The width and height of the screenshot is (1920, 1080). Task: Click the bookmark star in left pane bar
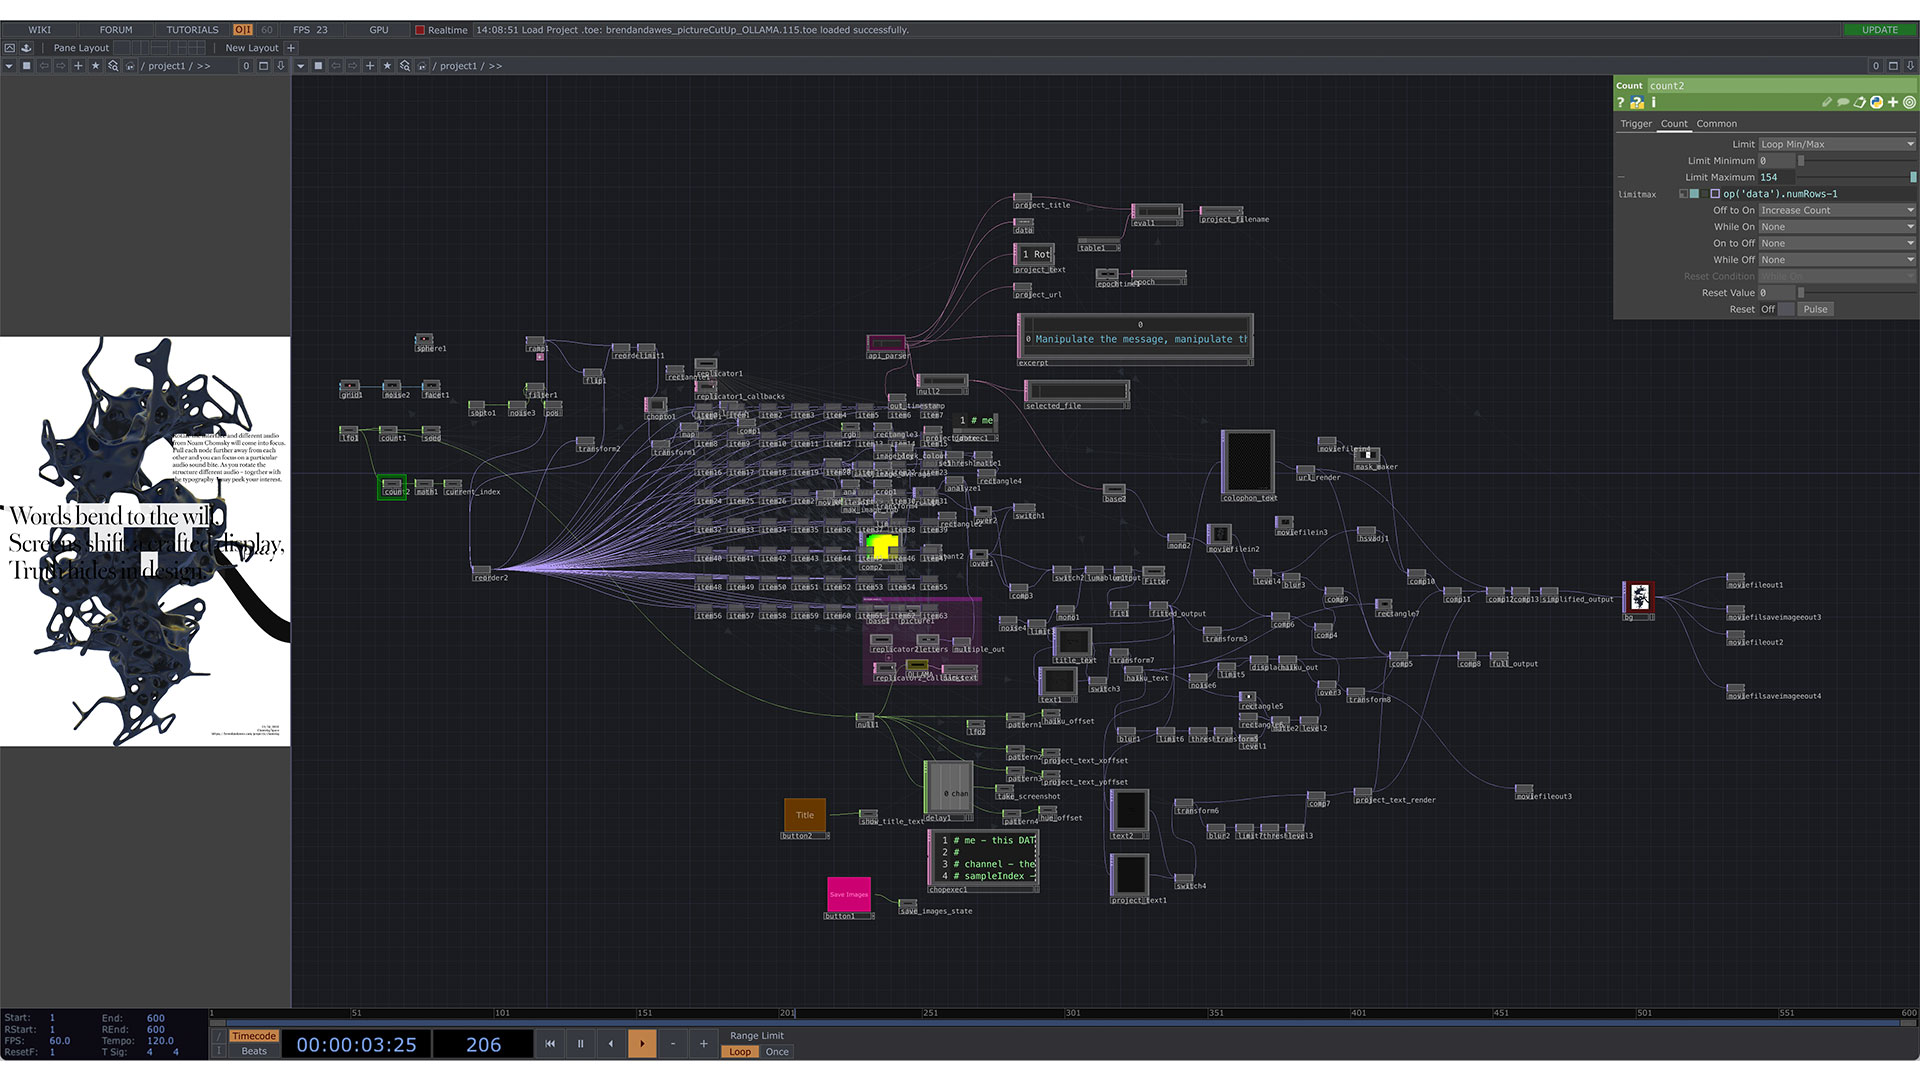coord(96,66)
